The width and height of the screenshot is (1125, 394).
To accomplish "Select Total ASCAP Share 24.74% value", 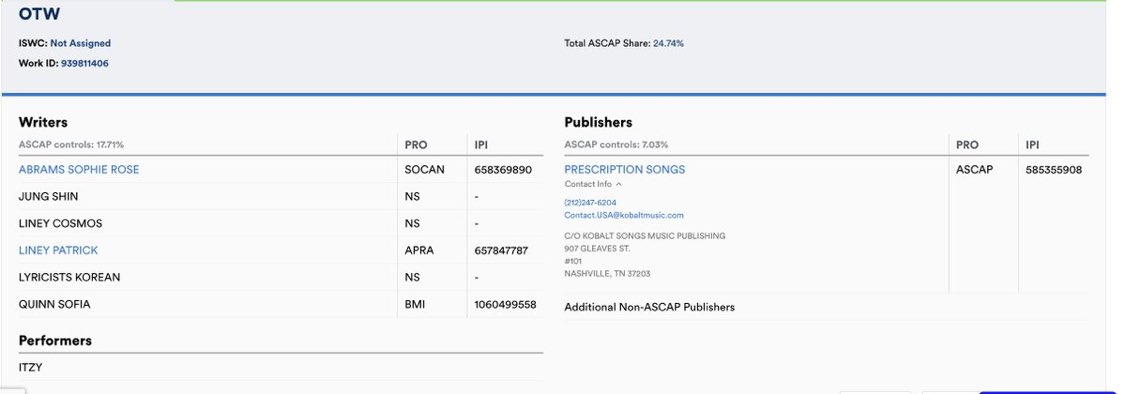I will (668, 44).
